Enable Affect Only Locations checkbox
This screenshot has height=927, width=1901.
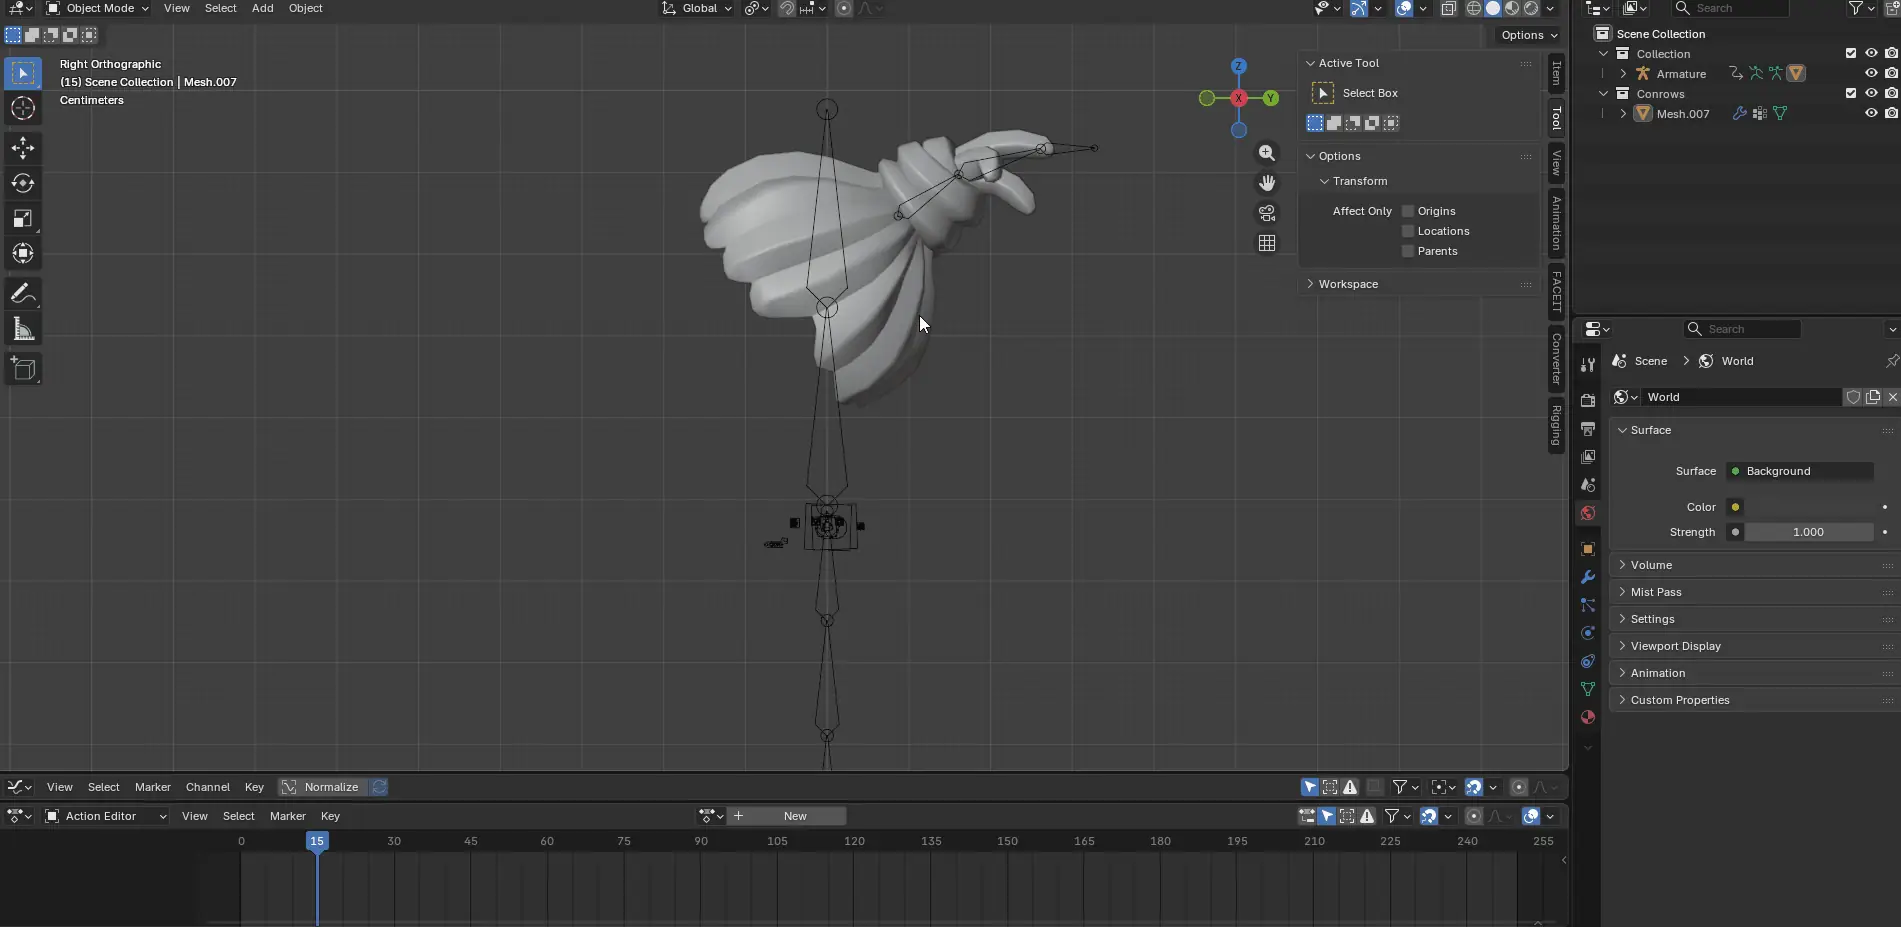point(1408,231)
